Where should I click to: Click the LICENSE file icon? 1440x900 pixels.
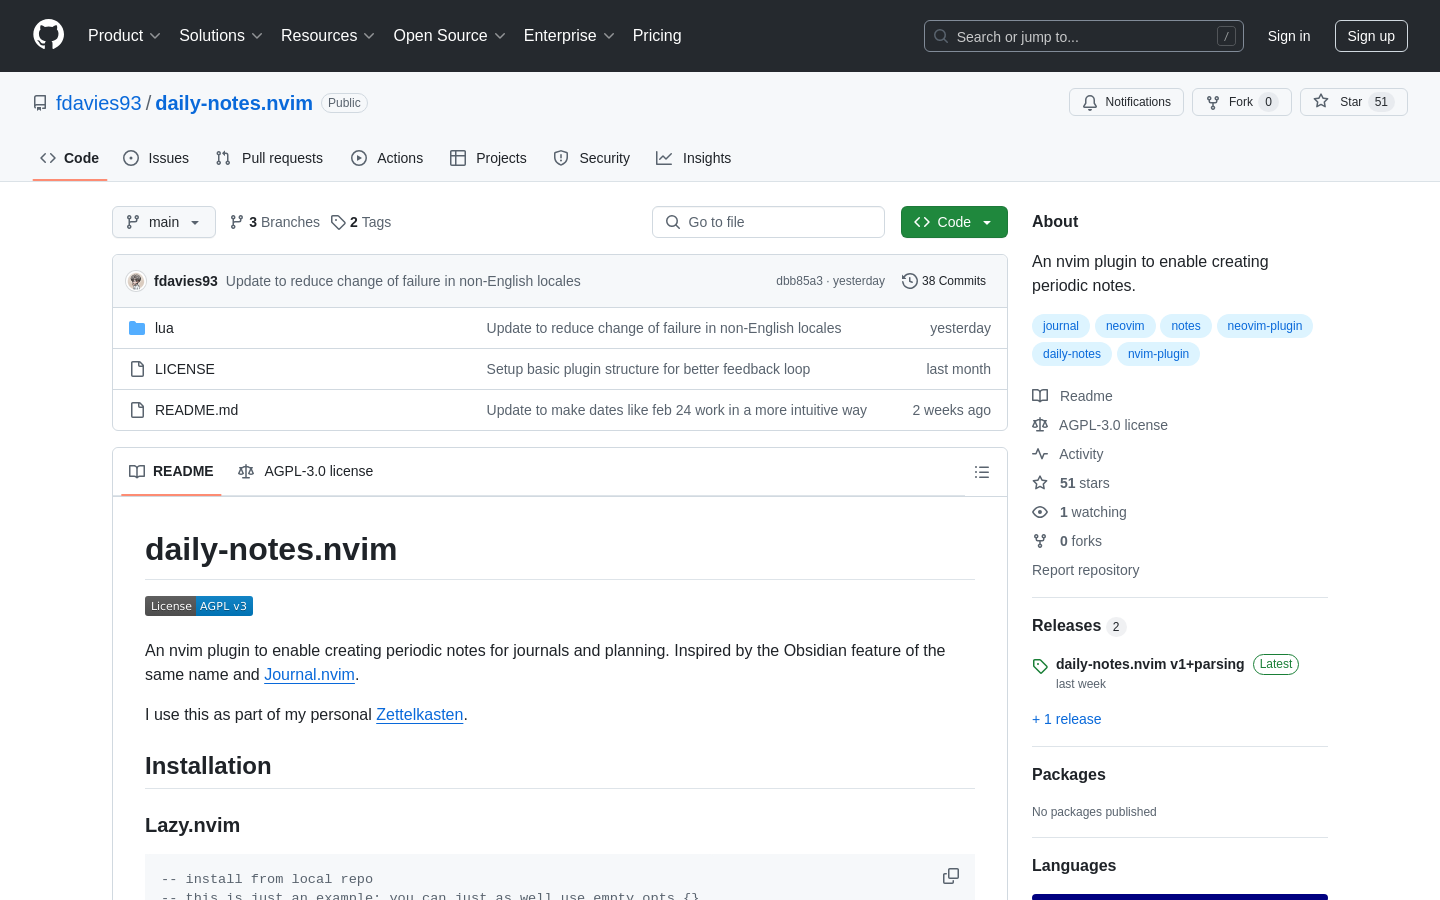click(x=137, y=369)
